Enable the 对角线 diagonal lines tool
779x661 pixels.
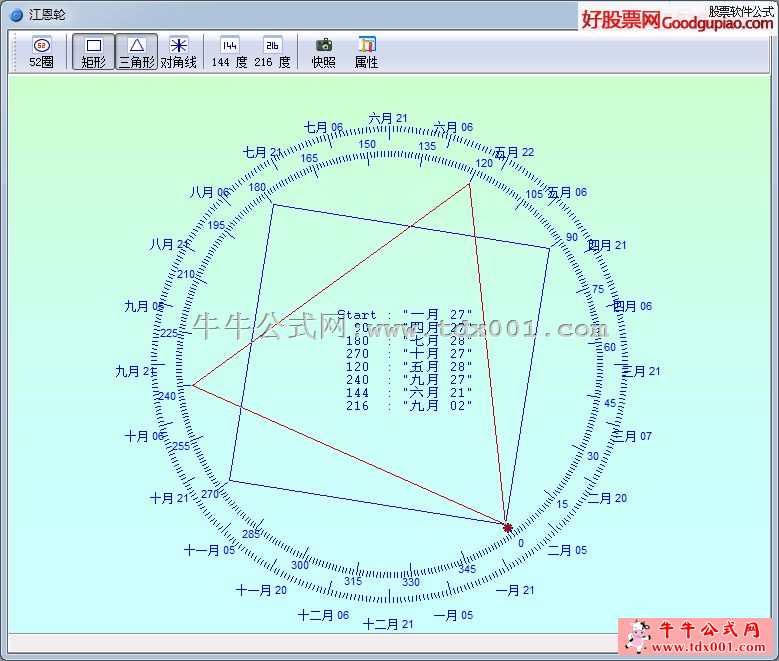tap(178, 52)
